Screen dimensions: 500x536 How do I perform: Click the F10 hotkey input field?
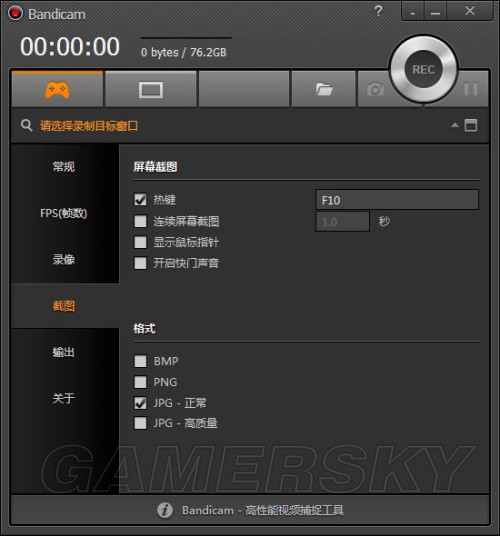pos(397,200)
